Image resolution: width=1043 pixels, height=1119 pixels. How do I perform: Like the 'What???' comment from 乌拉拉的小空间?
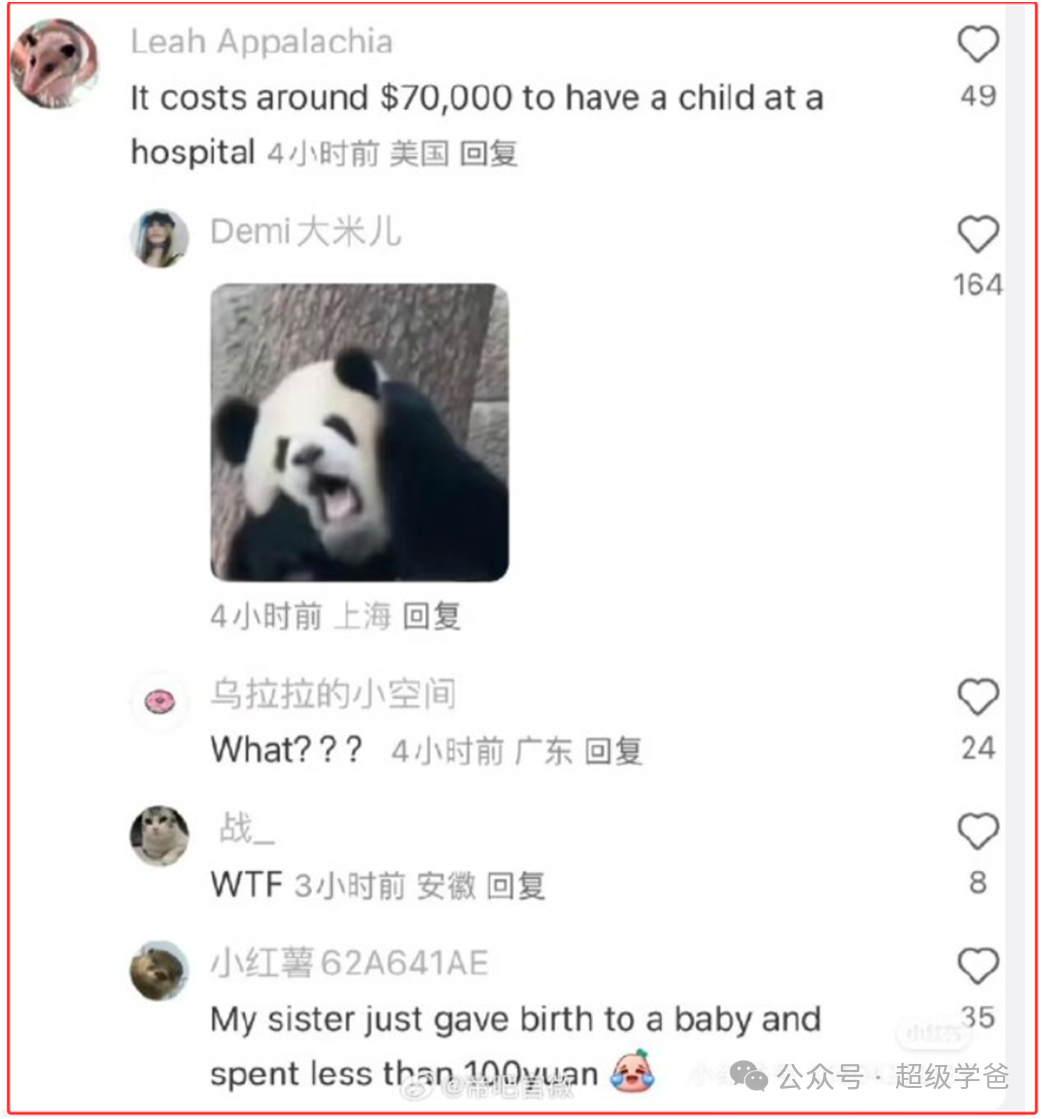(977, 697)
